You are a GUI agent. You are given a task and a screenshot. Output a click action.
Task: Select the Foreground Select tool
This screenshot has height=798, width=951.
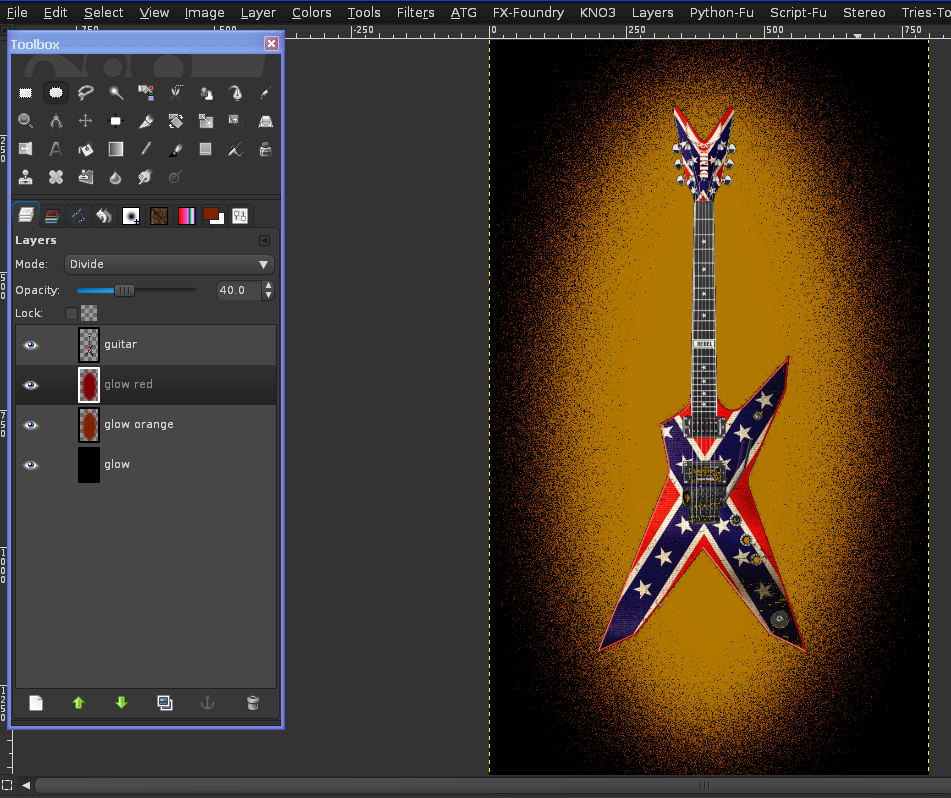(x=206, y=93)
